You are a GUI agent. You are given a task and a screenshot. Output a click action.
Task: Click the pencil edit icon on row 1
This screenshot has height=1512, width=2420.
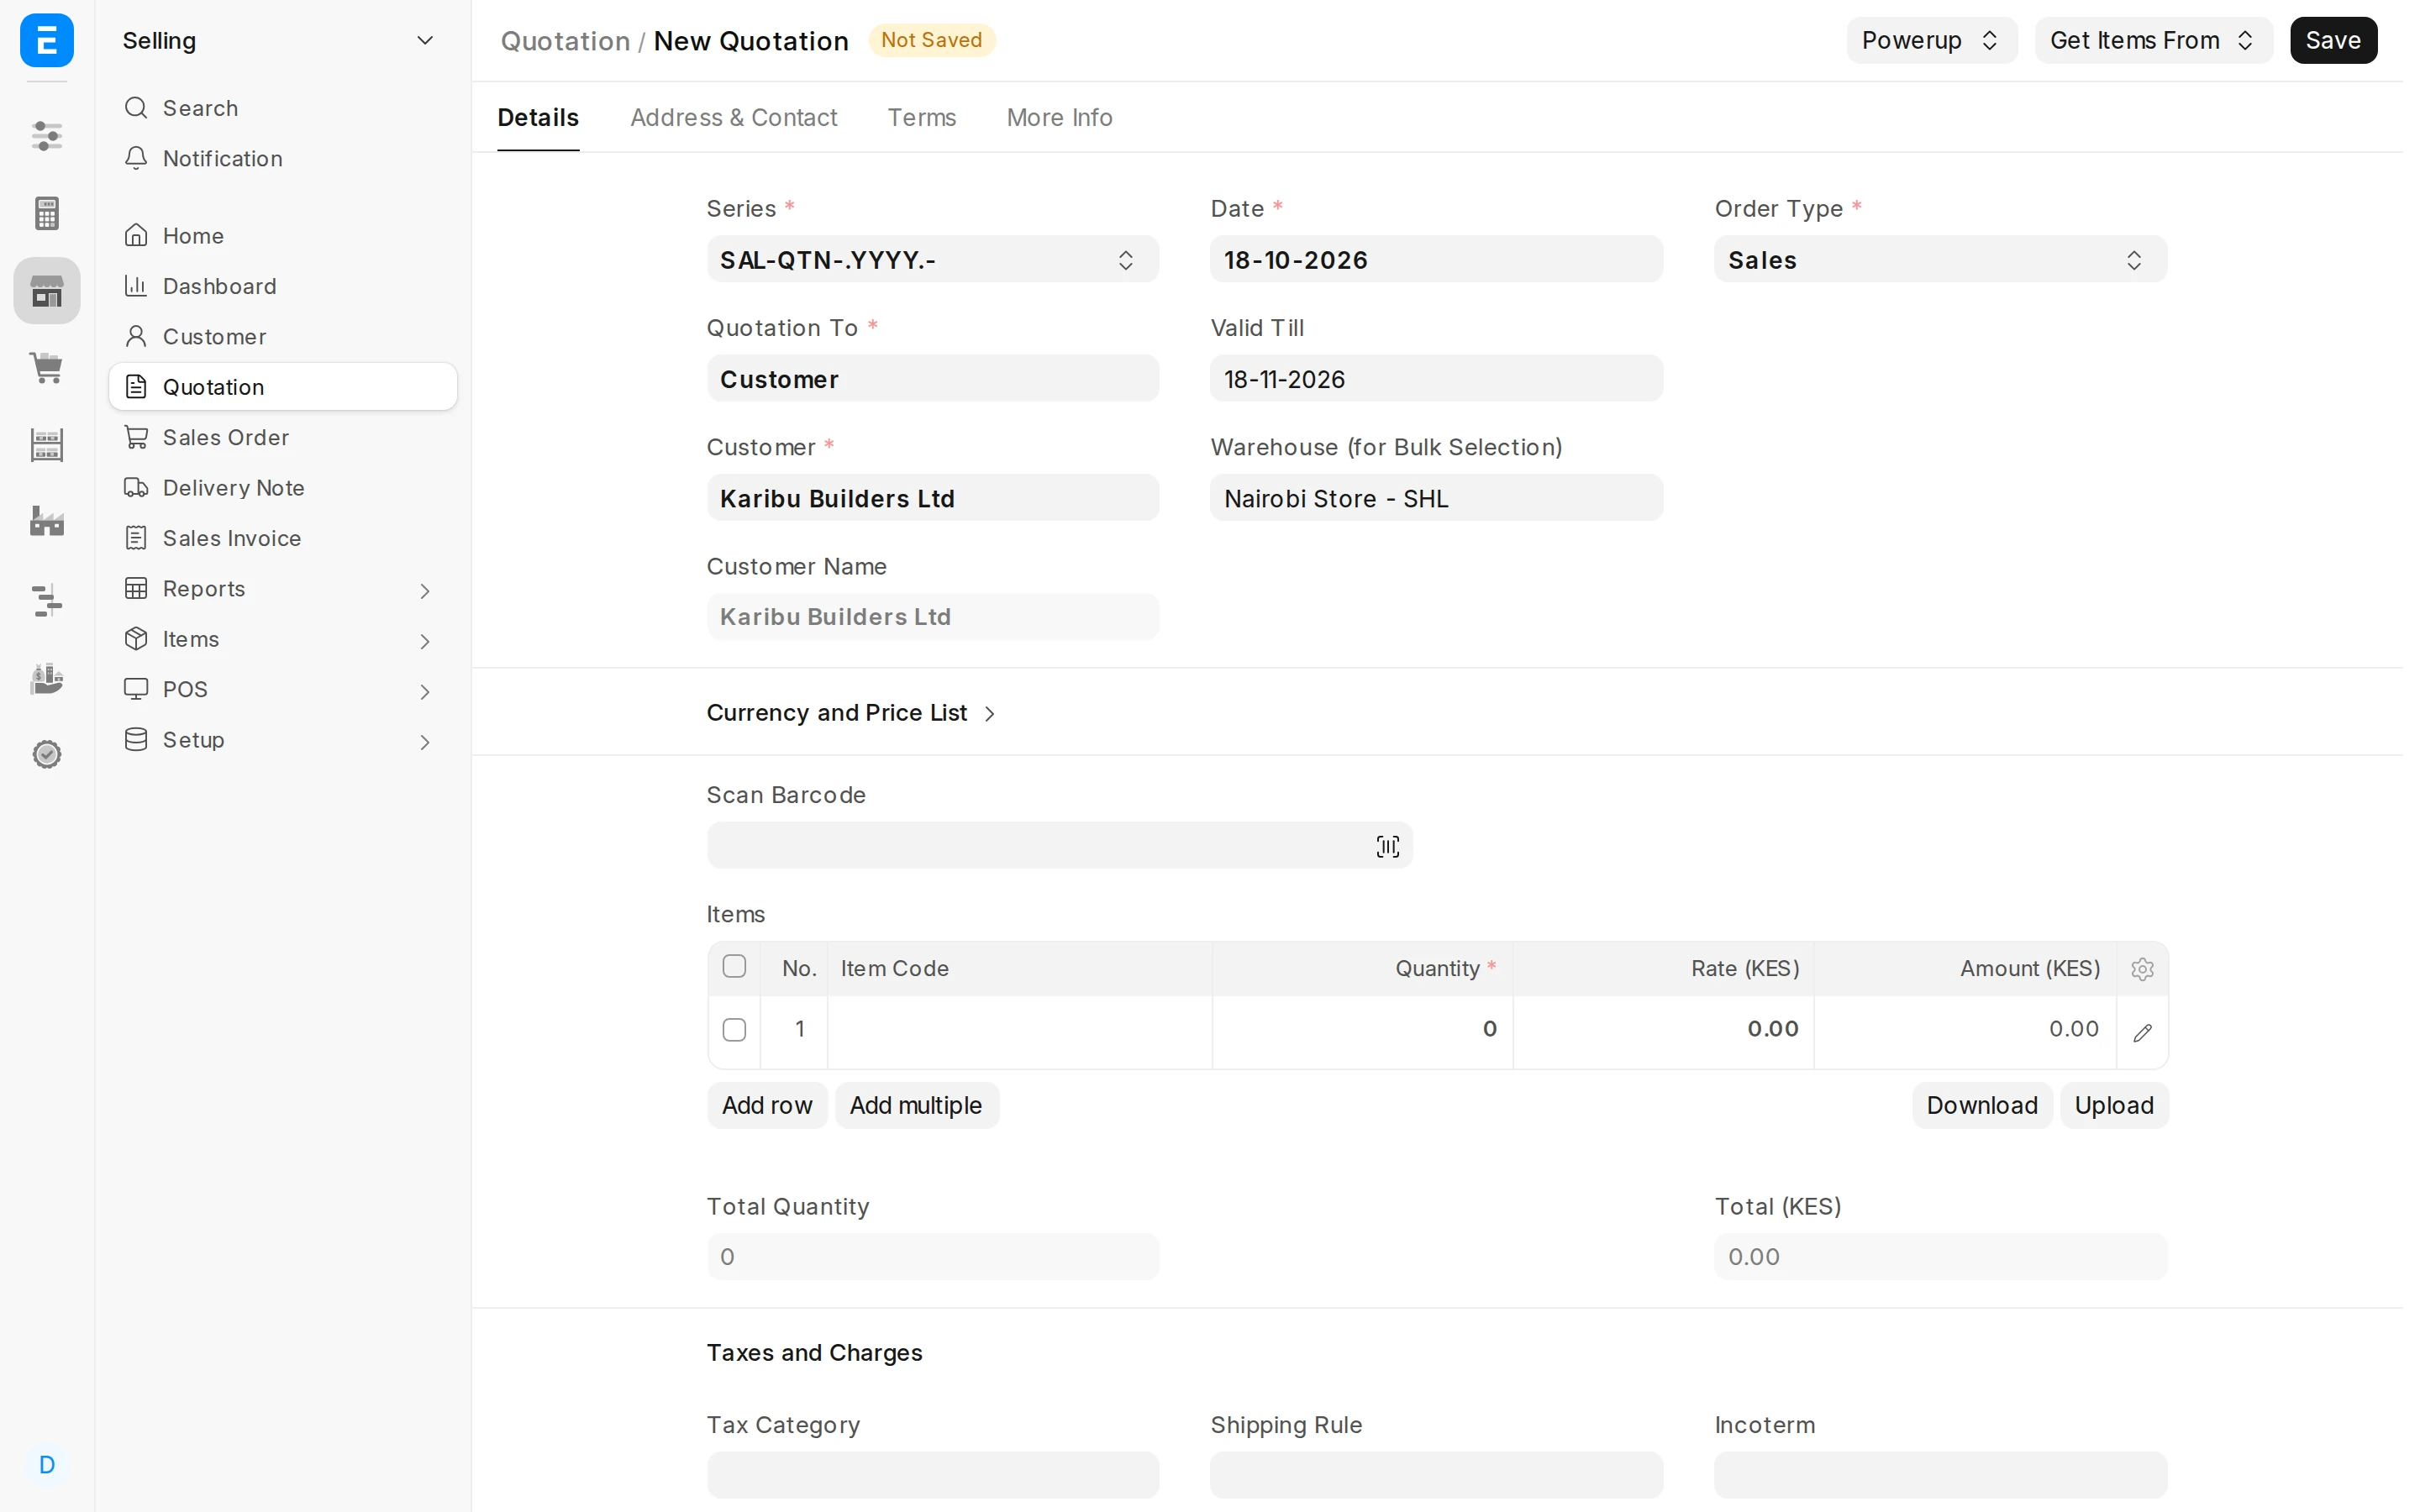2141,1032
